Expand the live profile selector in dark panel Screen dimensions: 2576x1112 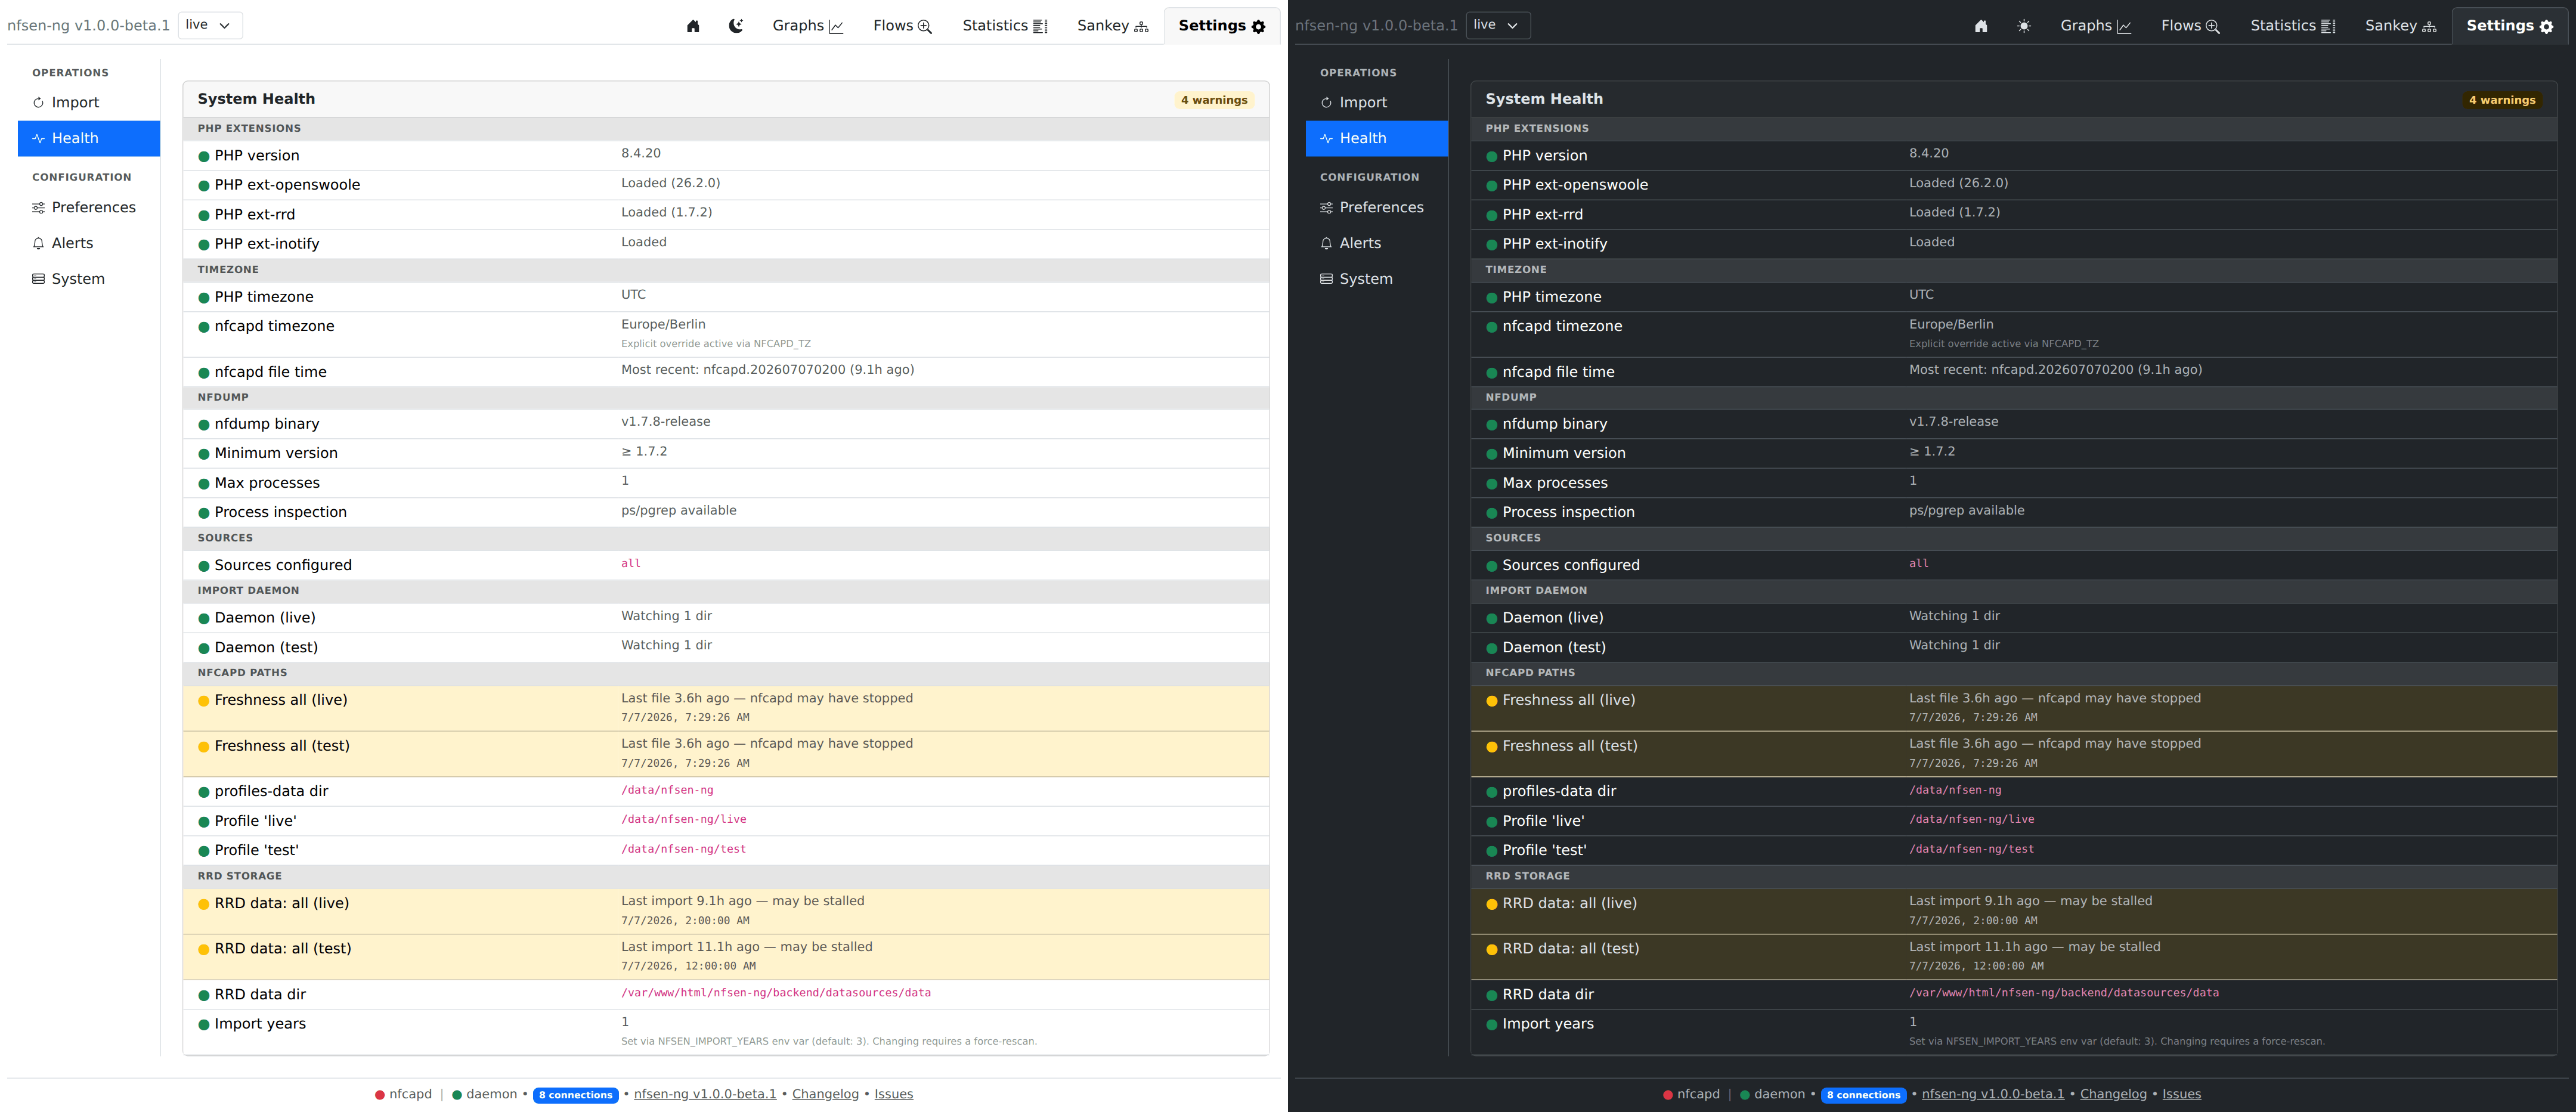[1498, 25]
